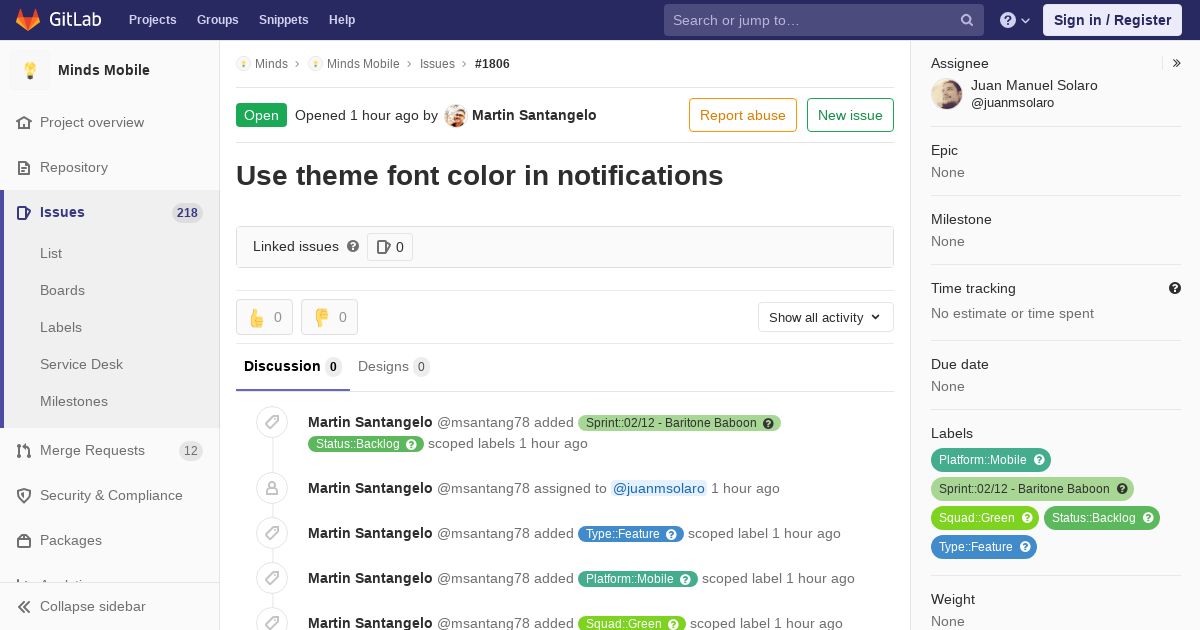Click Martin Santangelo author name link
Viewport: 1200px width, 630px height.
534,115
